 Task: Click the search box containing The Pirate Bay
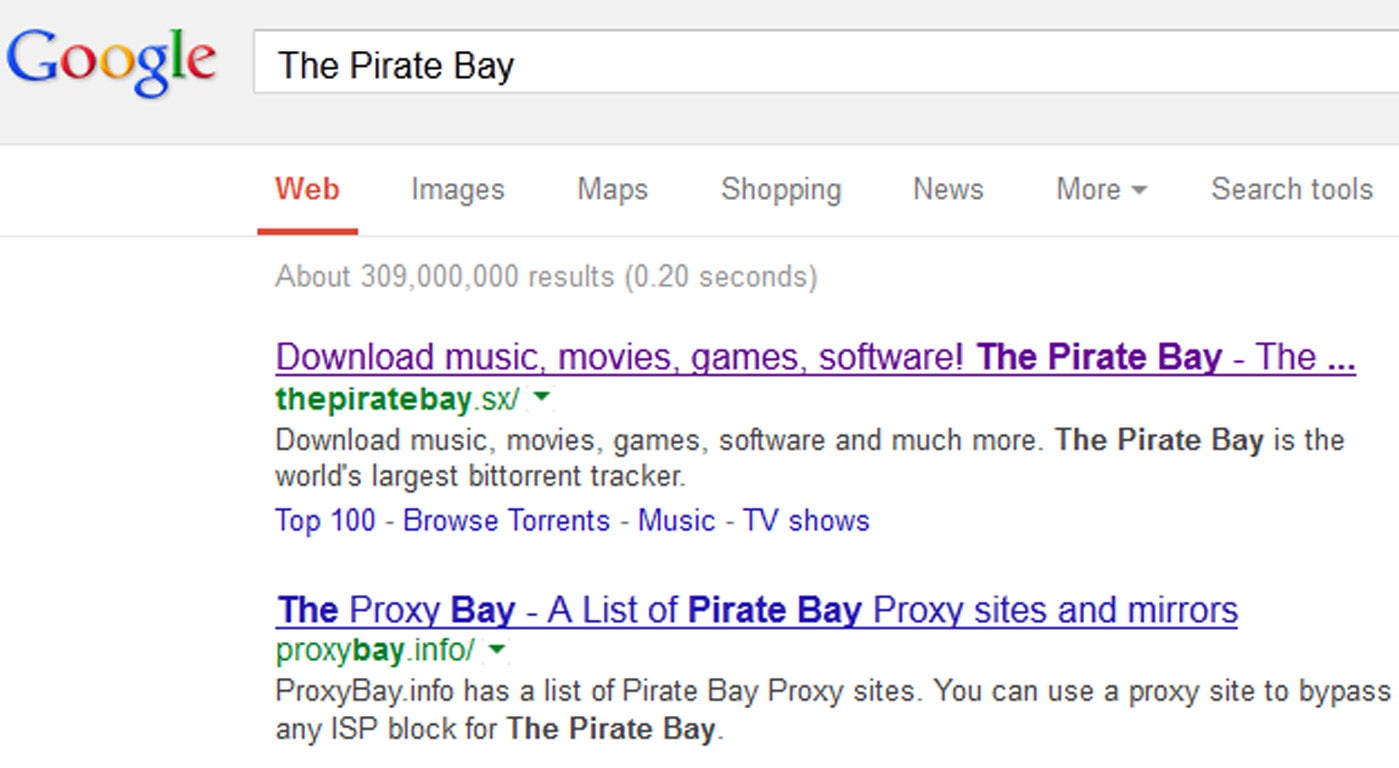click(x=826, y=62)
